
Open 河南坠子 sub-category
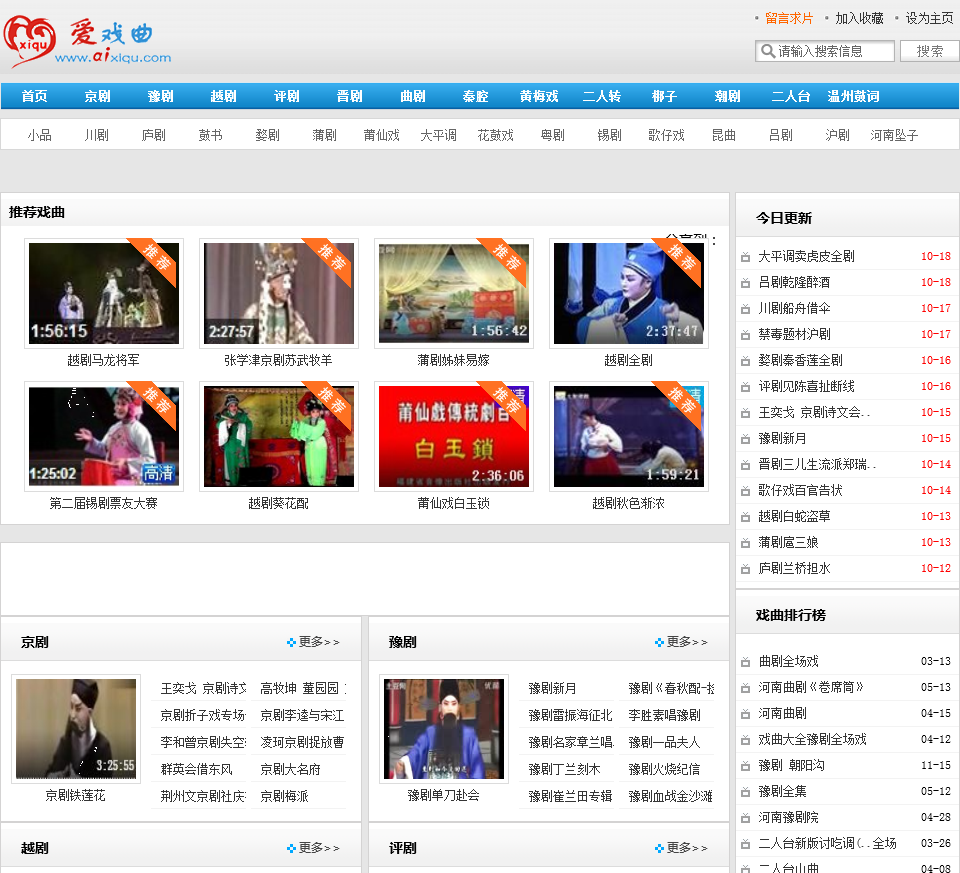point(894,135)
